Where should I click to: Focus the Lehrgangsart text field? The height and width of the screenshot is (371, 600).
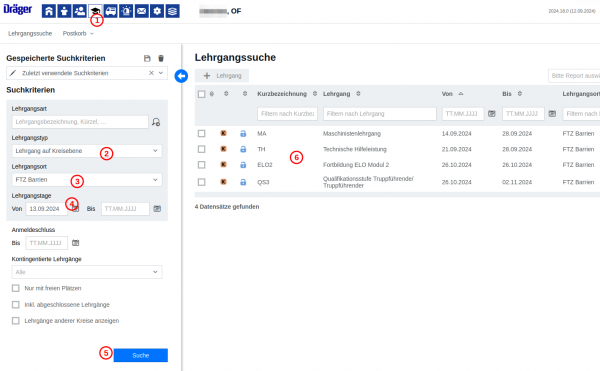click(80, 122)
